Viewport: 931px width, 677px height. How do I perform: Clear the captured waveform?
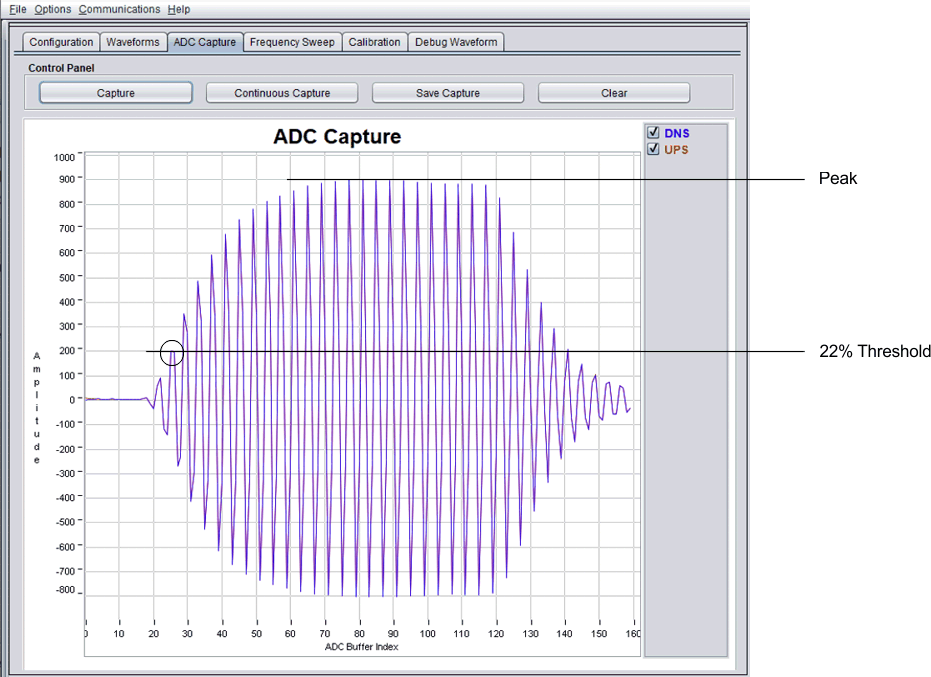pos(613,92)
